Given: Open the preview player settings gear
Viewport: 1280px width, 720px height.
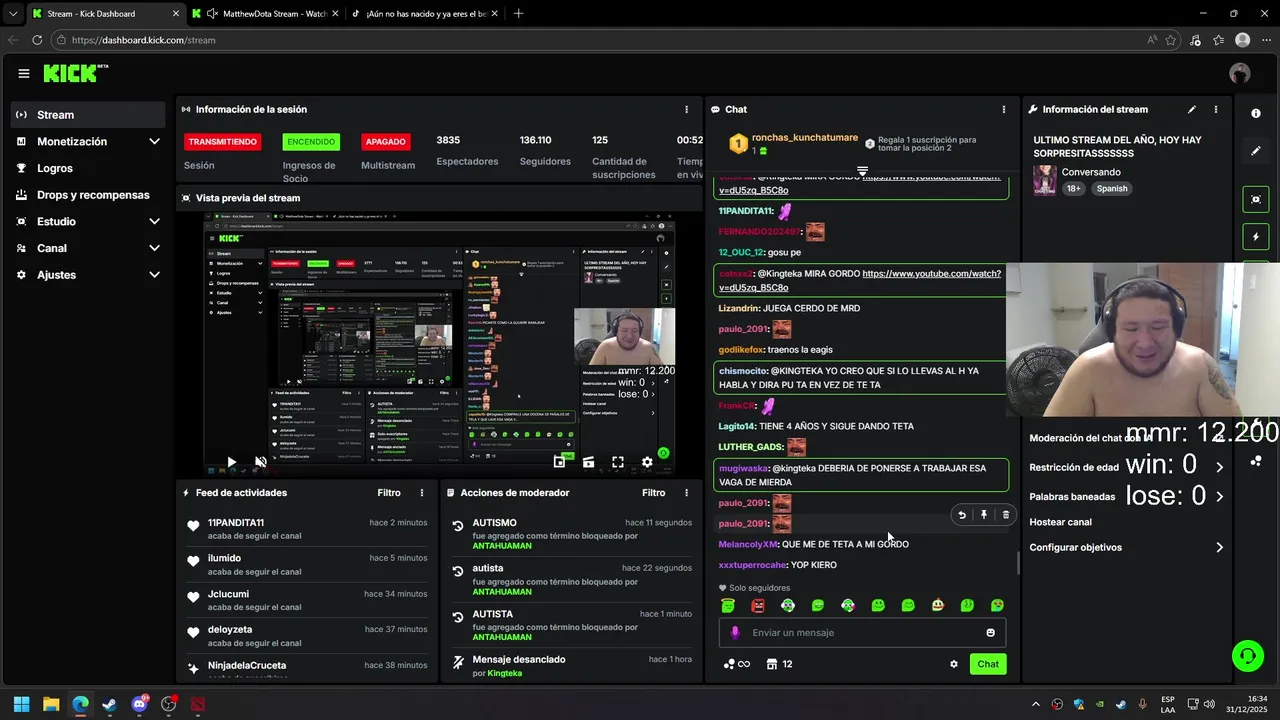Looking at the screenshot, I should click(x=647, y=462).
